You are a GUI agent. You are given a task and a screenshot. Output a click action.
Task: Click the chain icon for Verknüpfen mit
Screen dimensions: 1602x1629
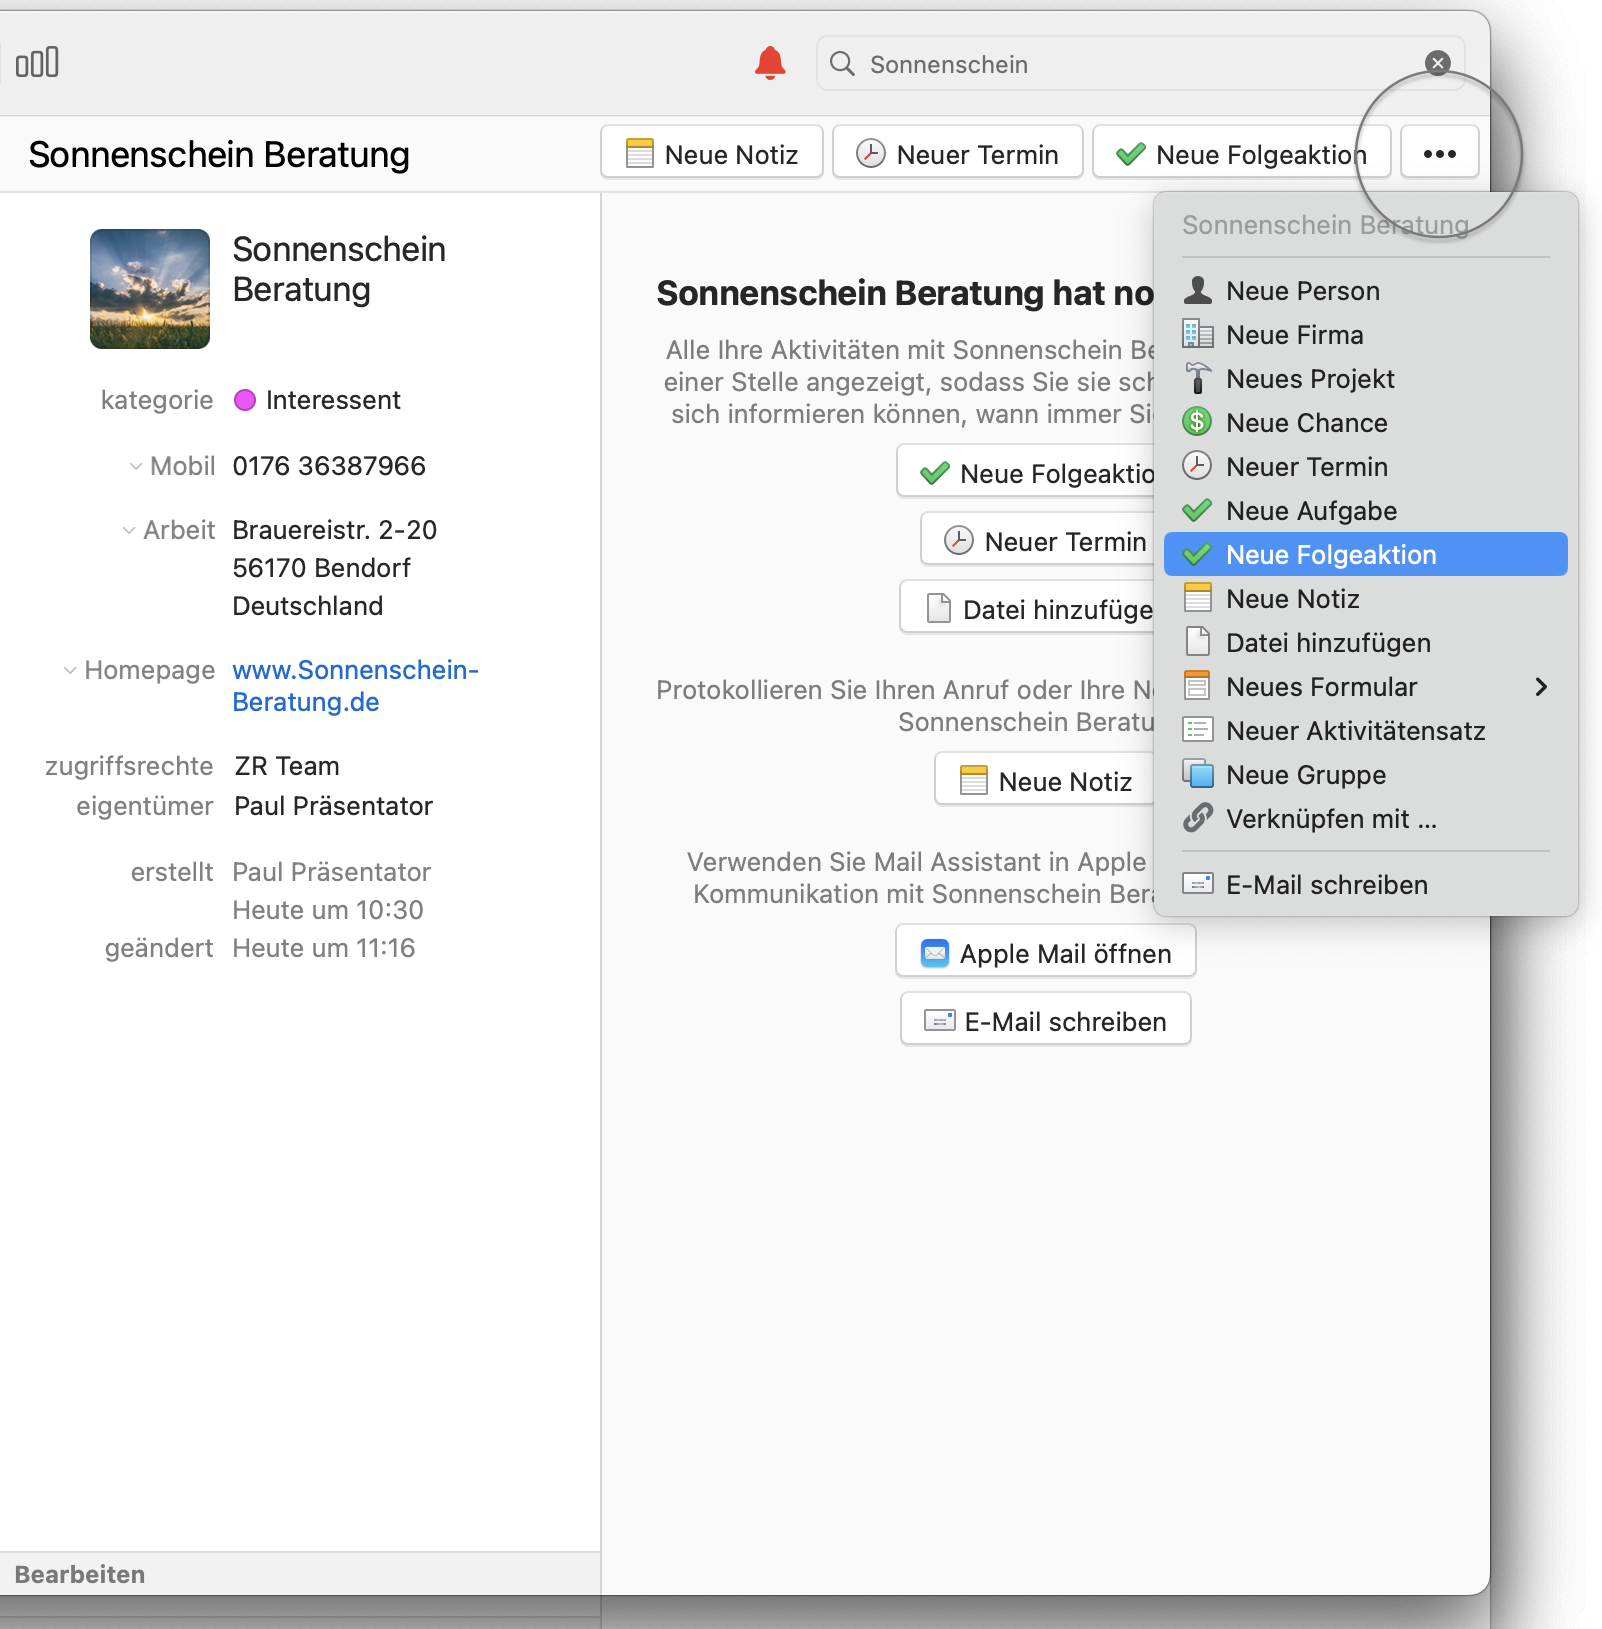1197,819
